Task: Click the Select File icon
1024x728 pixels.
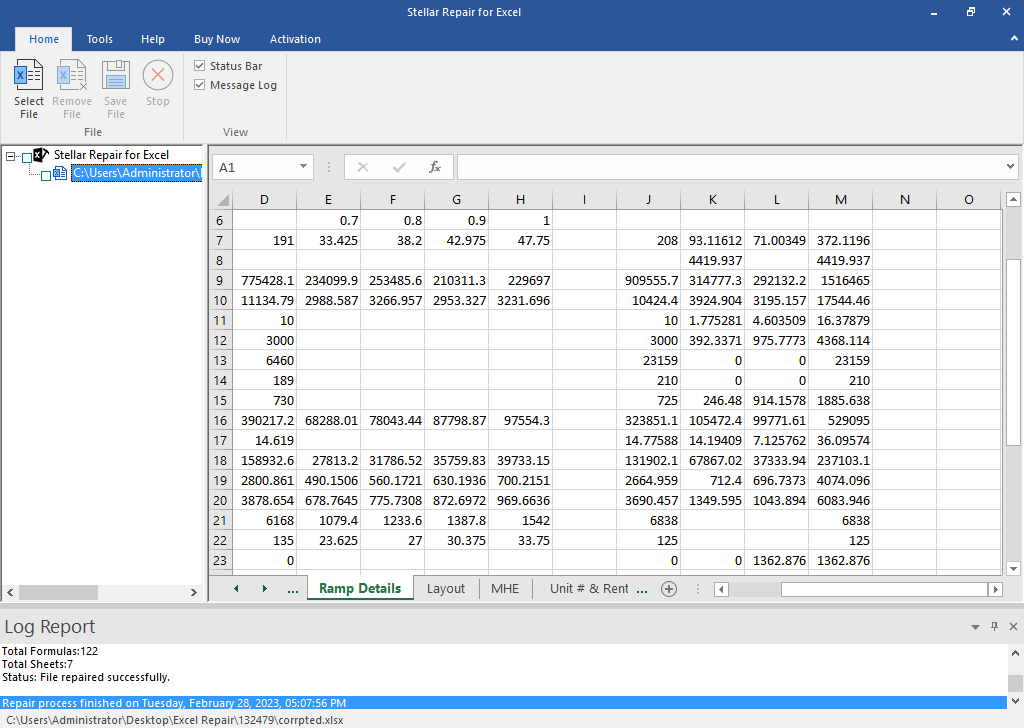Action: point(29,75)
